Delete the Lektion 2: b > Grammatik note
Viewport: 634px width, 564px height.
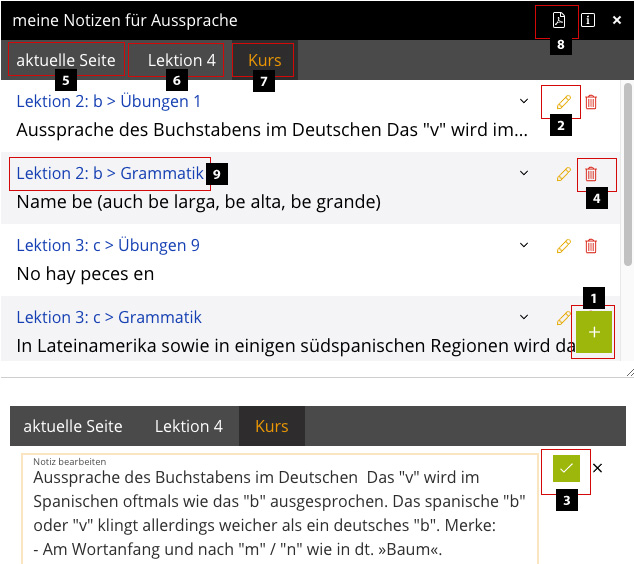pyautogui.click(x=591, y=174)
